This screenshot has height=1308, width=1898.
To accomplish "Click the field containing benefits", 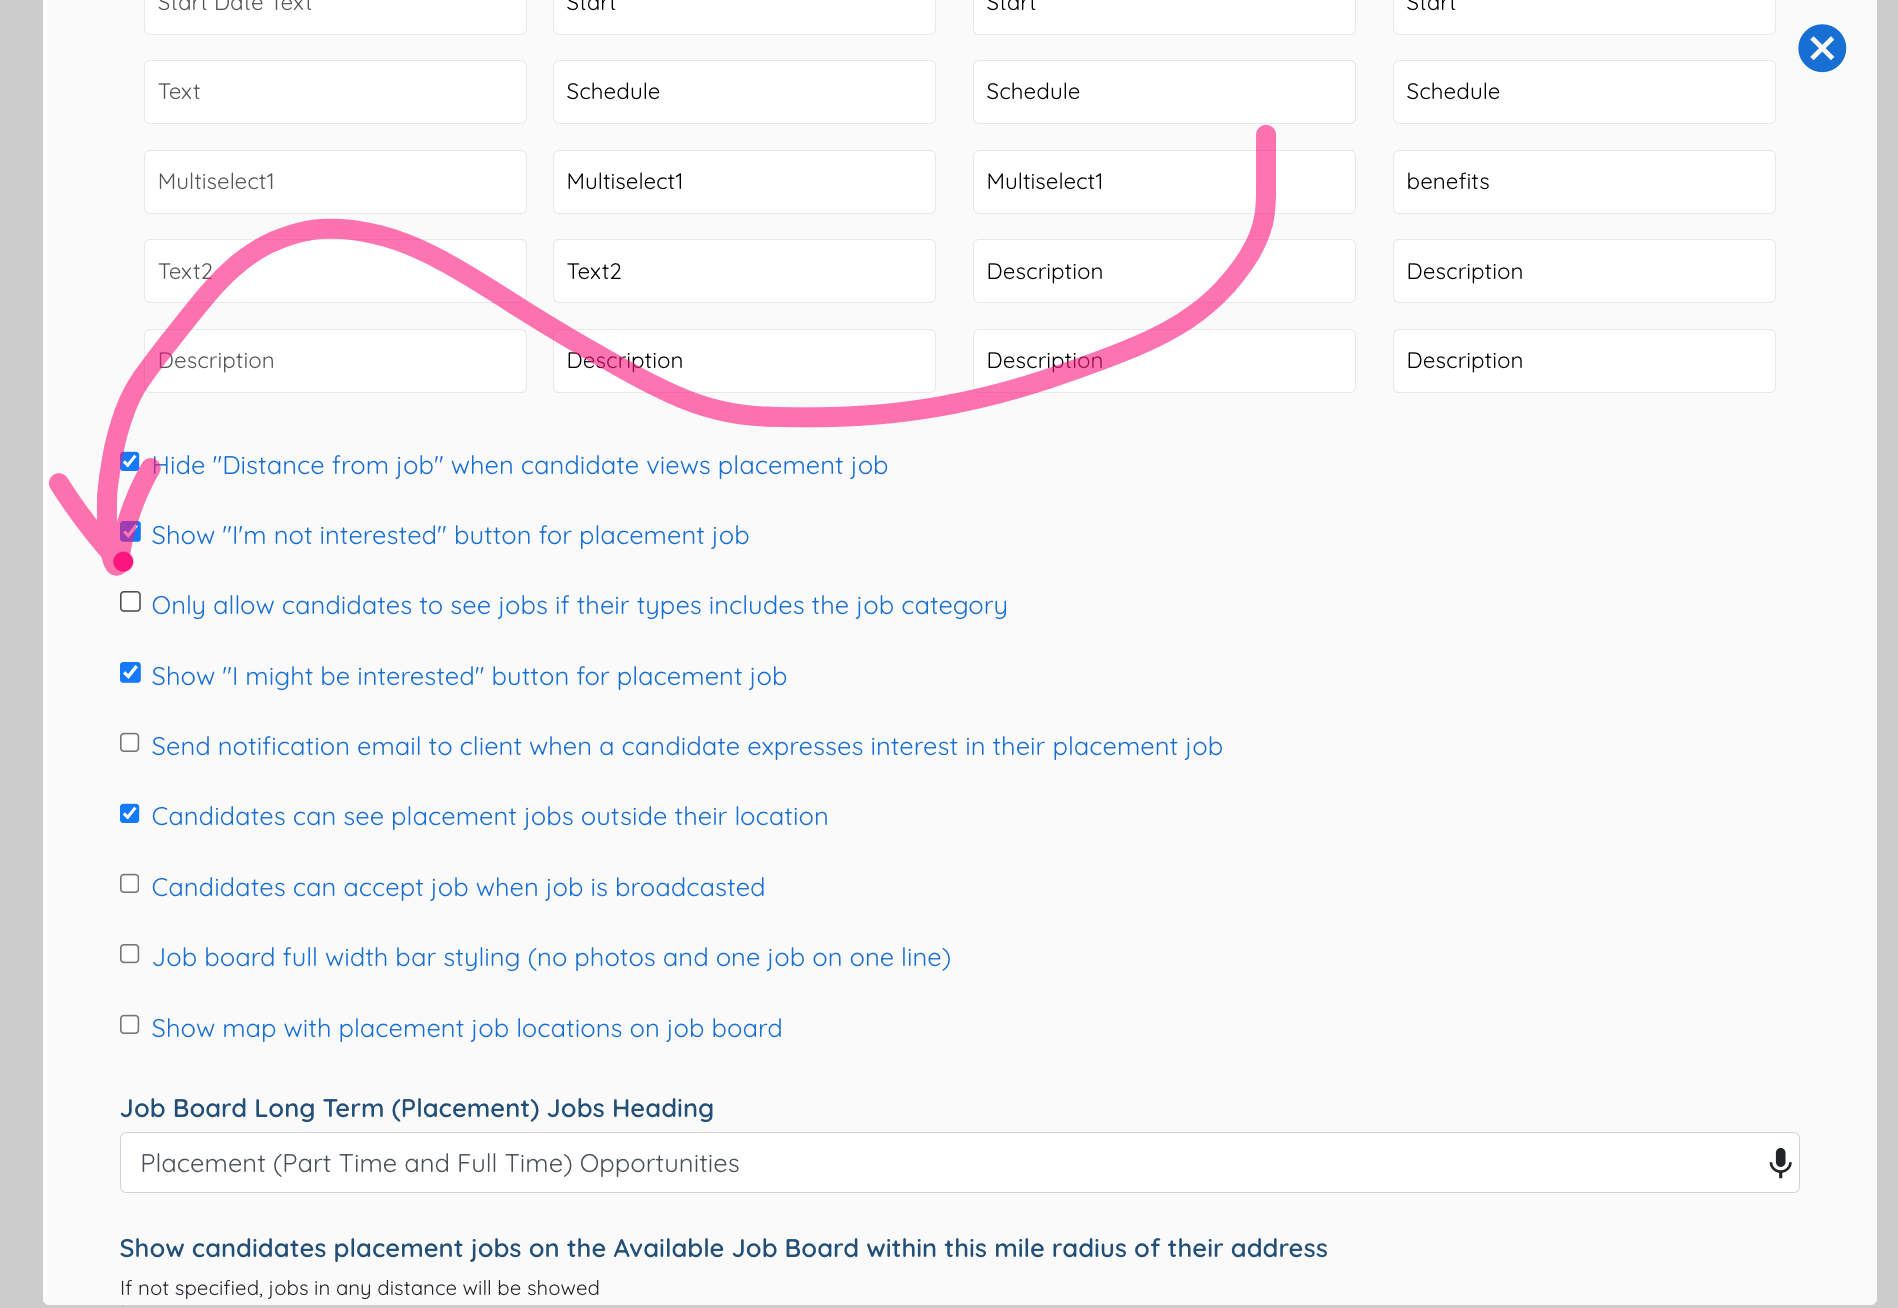I will pos(1584,182).
